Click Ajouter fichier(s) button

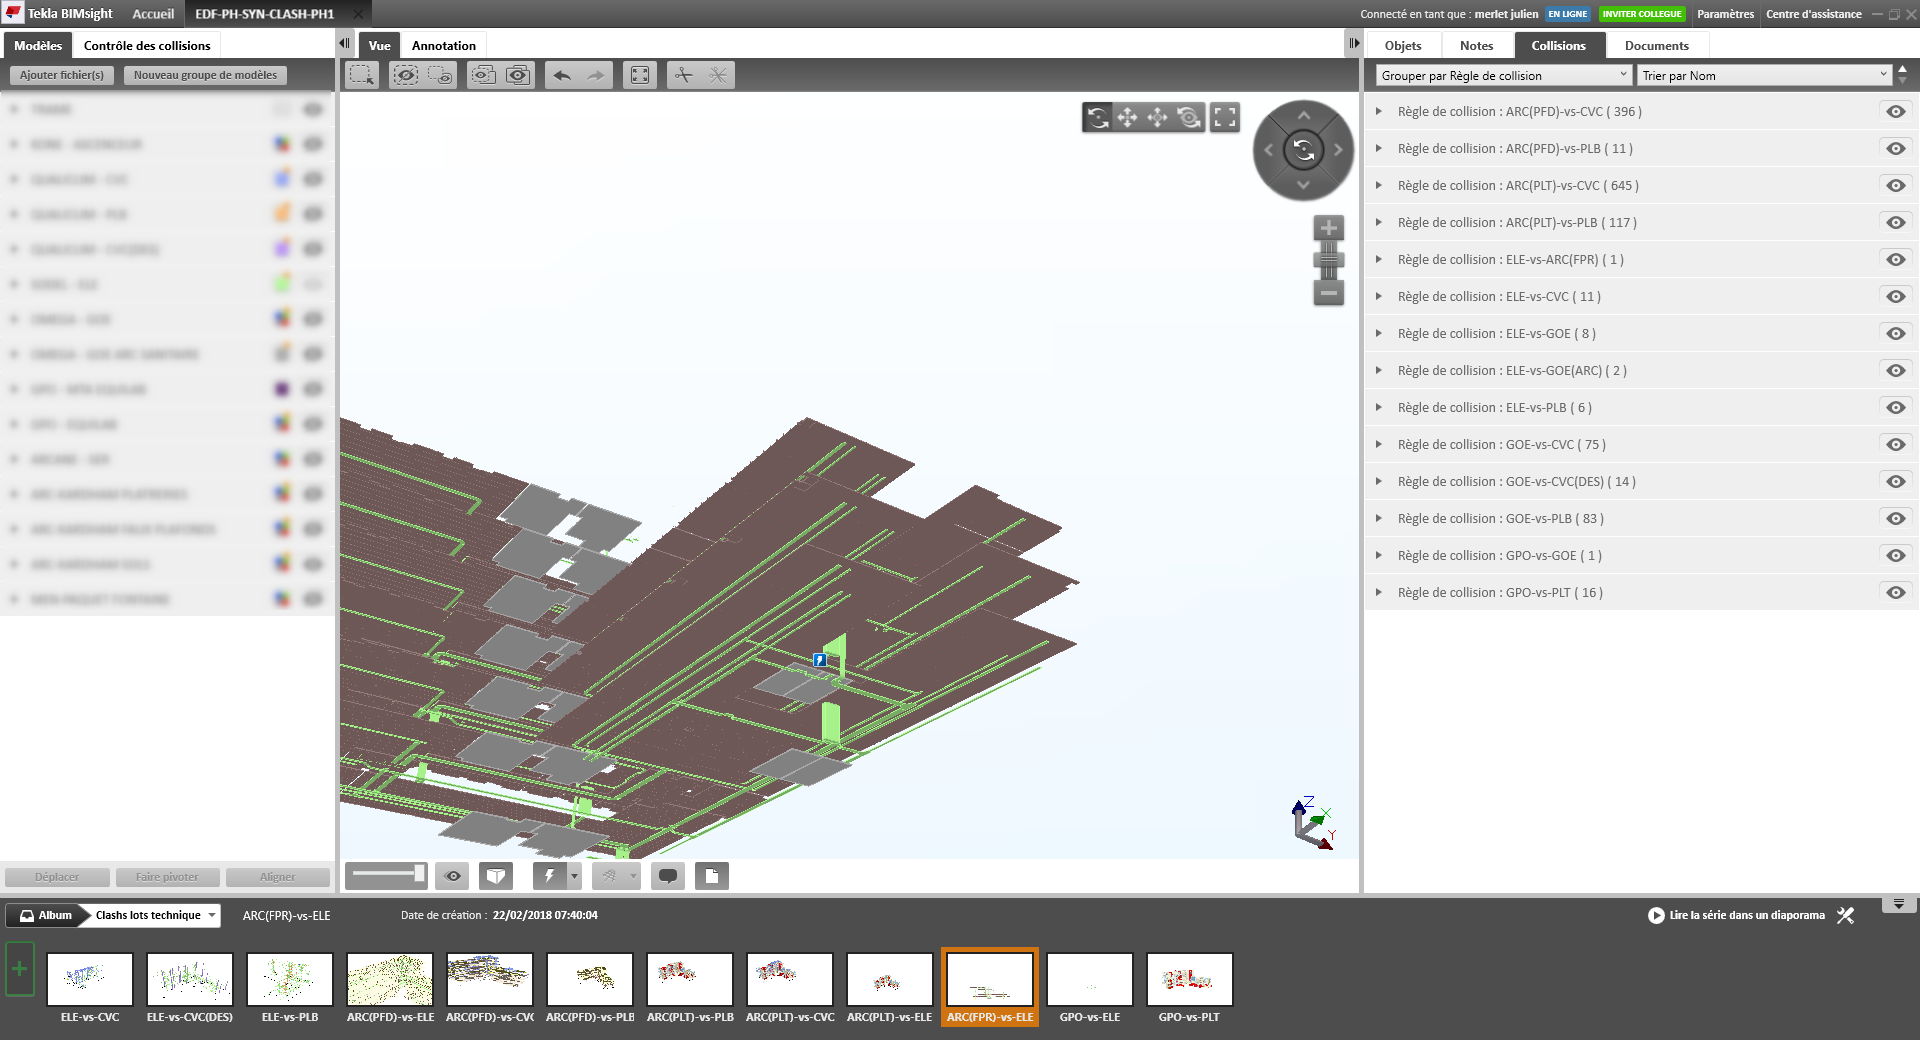click(62, 75)
